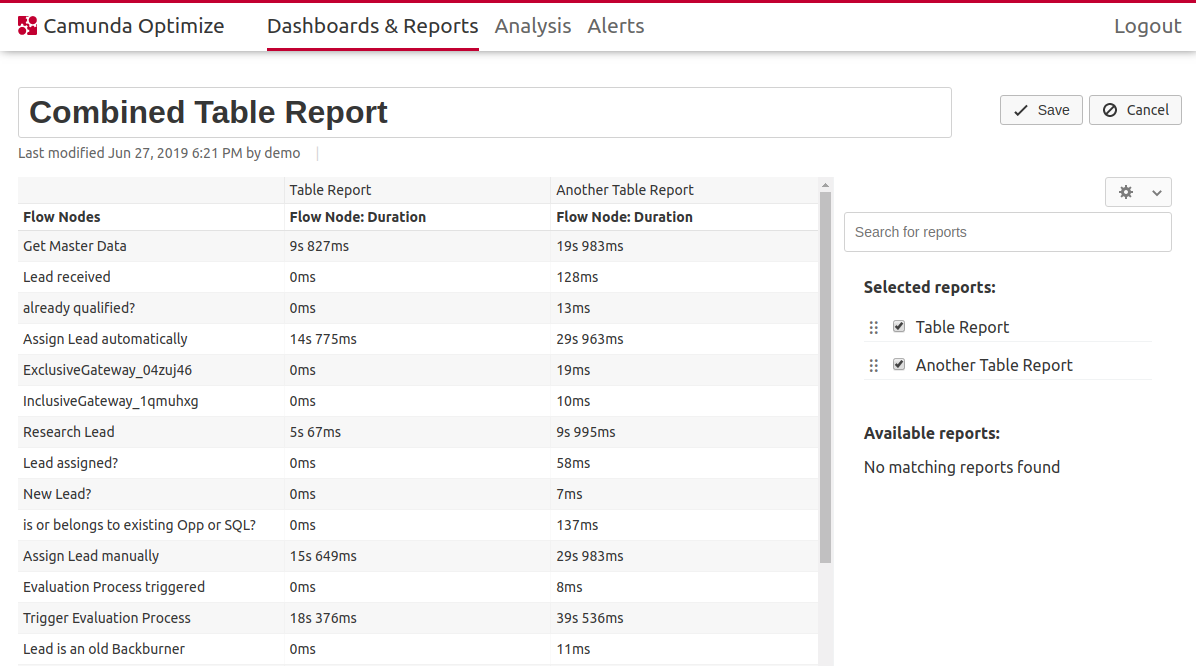Viewport: 1196px width, 666px height.
Task: Select the Trigger Evaluation Process row label
Action: click(x=107, y=618)
